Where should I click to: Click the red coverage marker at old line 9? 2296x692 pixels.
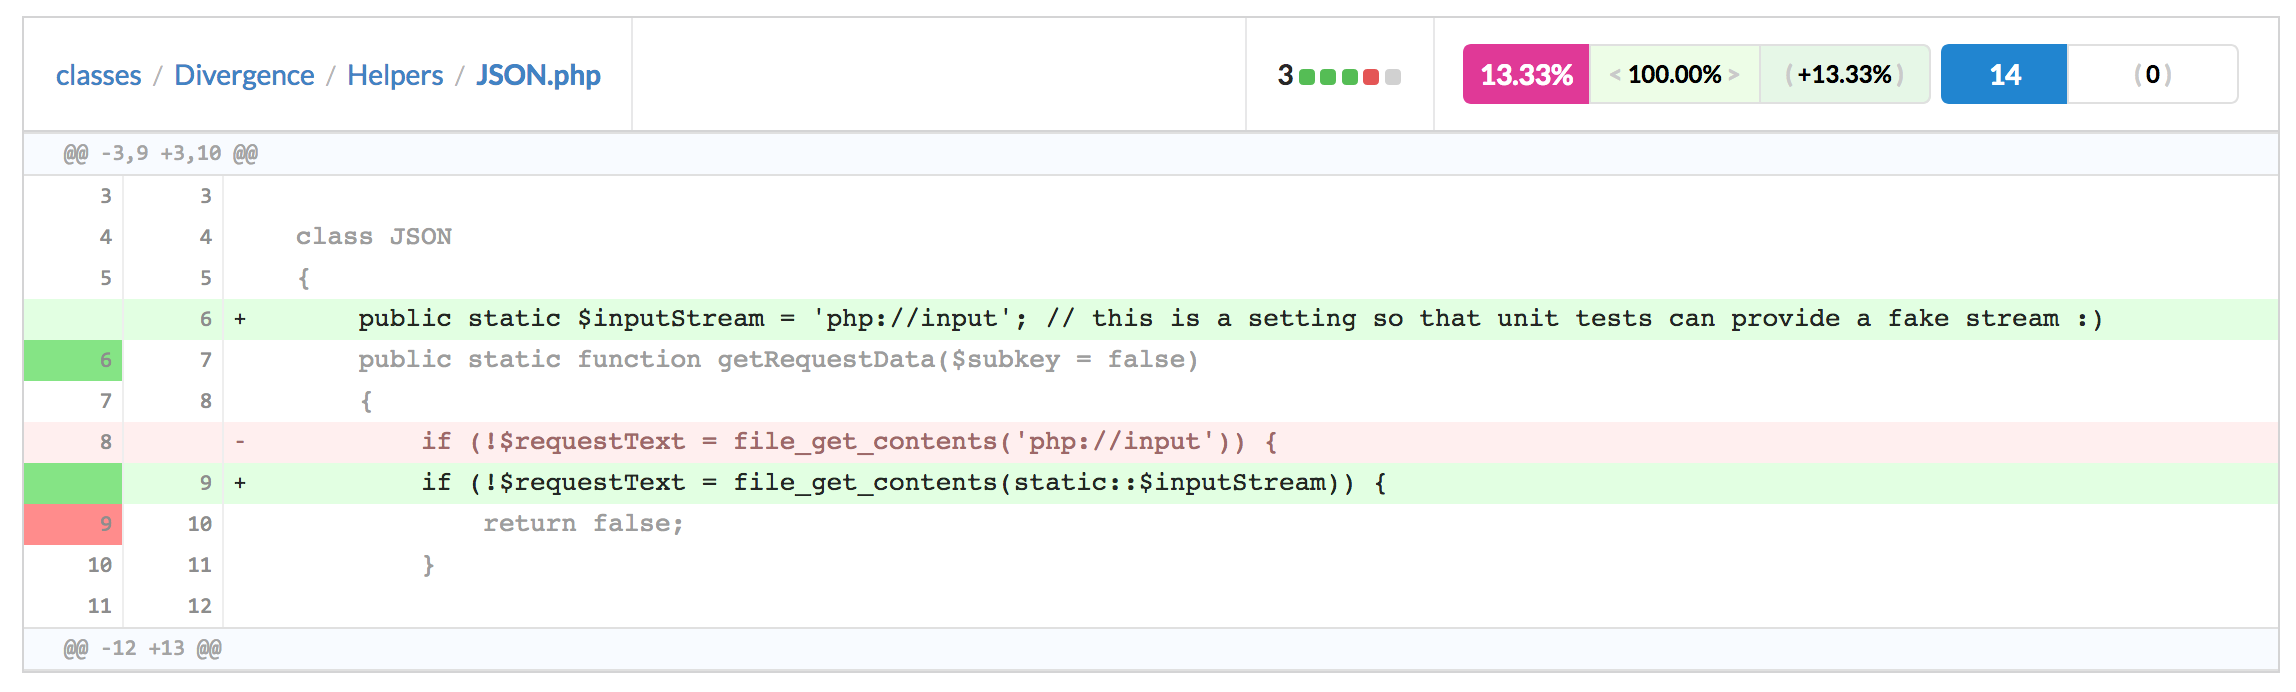tap(73, 524)
